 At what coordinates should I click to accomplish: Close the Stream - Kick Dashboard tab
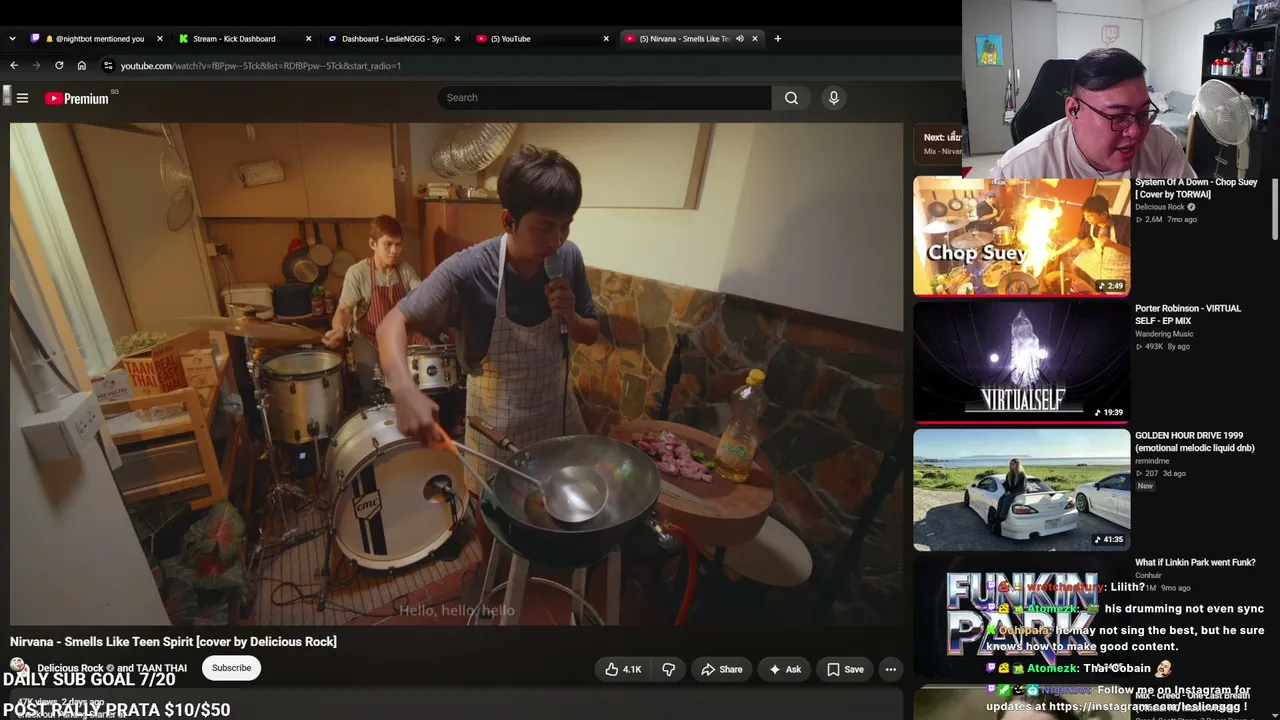click(x=308, y=39)
